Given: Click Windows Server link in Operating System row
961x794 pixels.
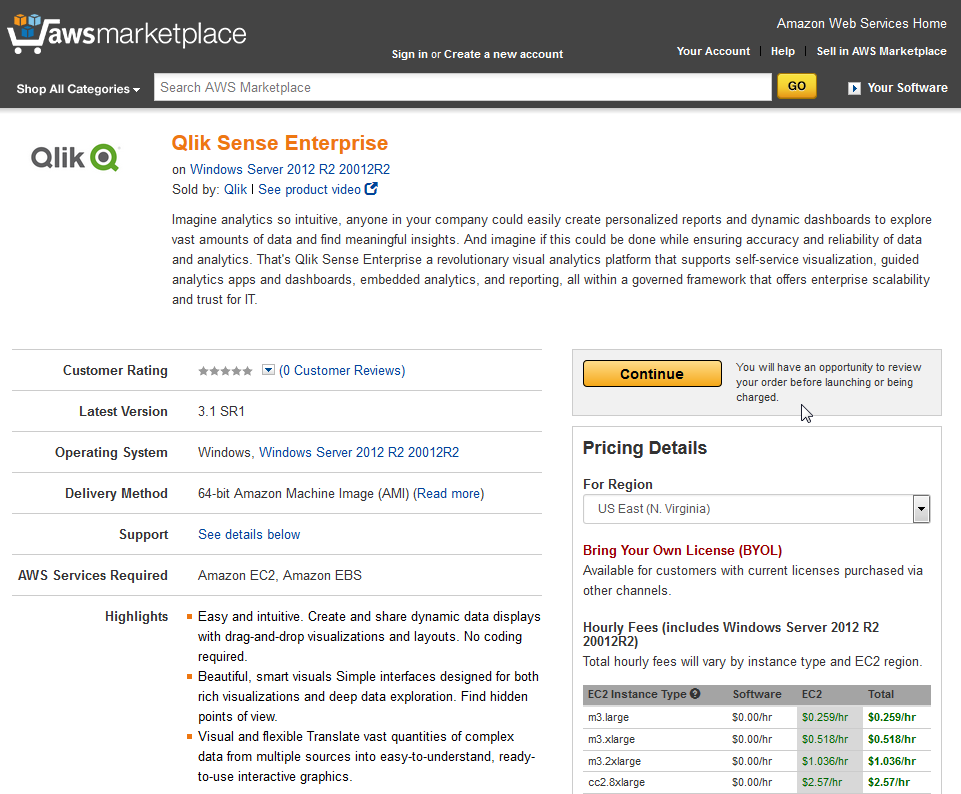Looking at the screenshot, I should (x=359, y=452).
